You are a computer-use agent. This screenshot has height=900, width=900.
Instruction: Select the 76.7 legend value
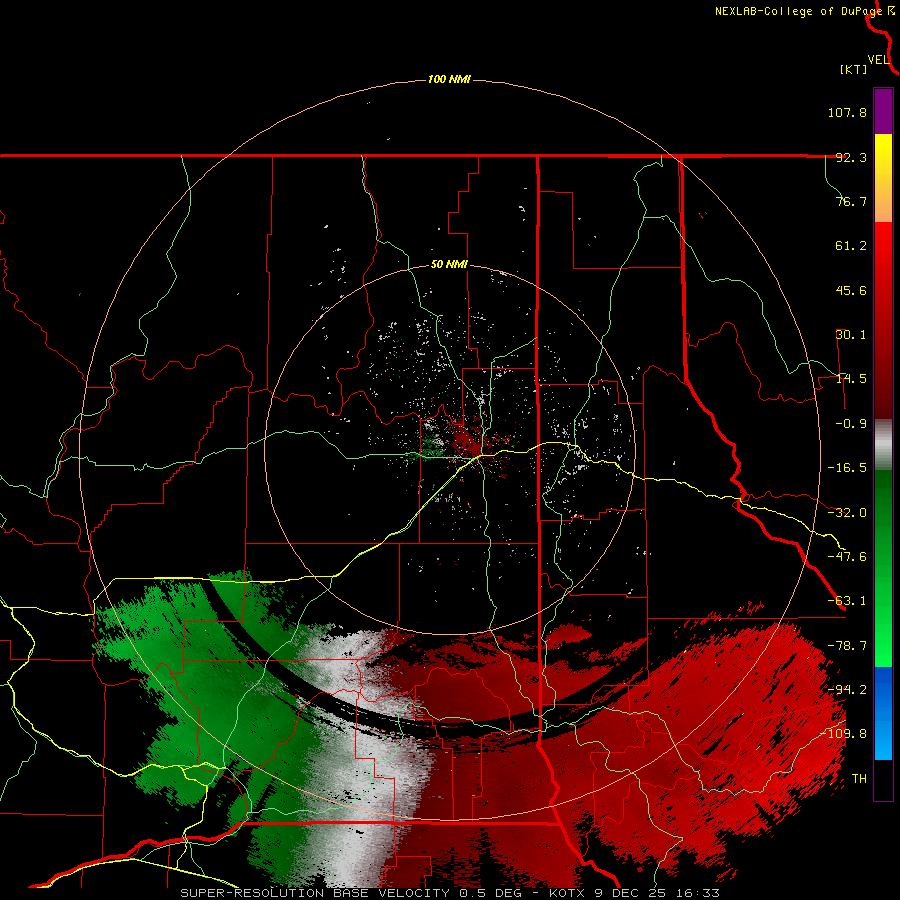(851, 201)
